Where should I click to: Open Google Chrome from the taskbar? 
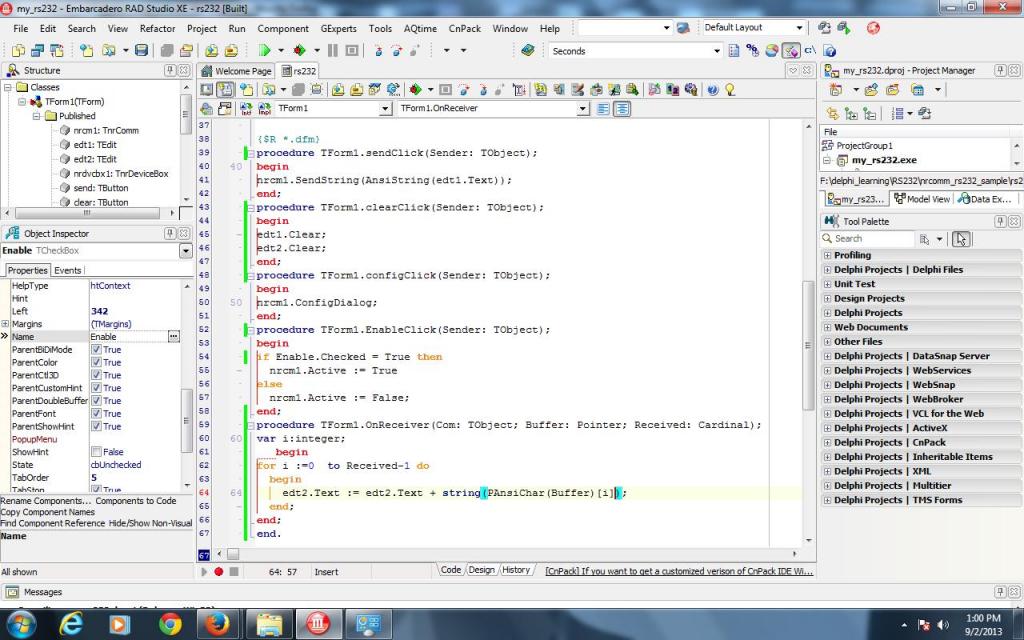171,624
